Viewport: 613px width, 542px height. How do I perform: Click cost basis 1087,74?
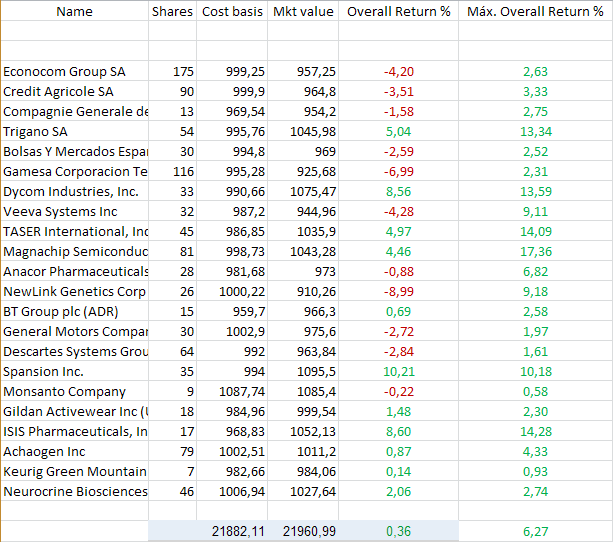232,391
